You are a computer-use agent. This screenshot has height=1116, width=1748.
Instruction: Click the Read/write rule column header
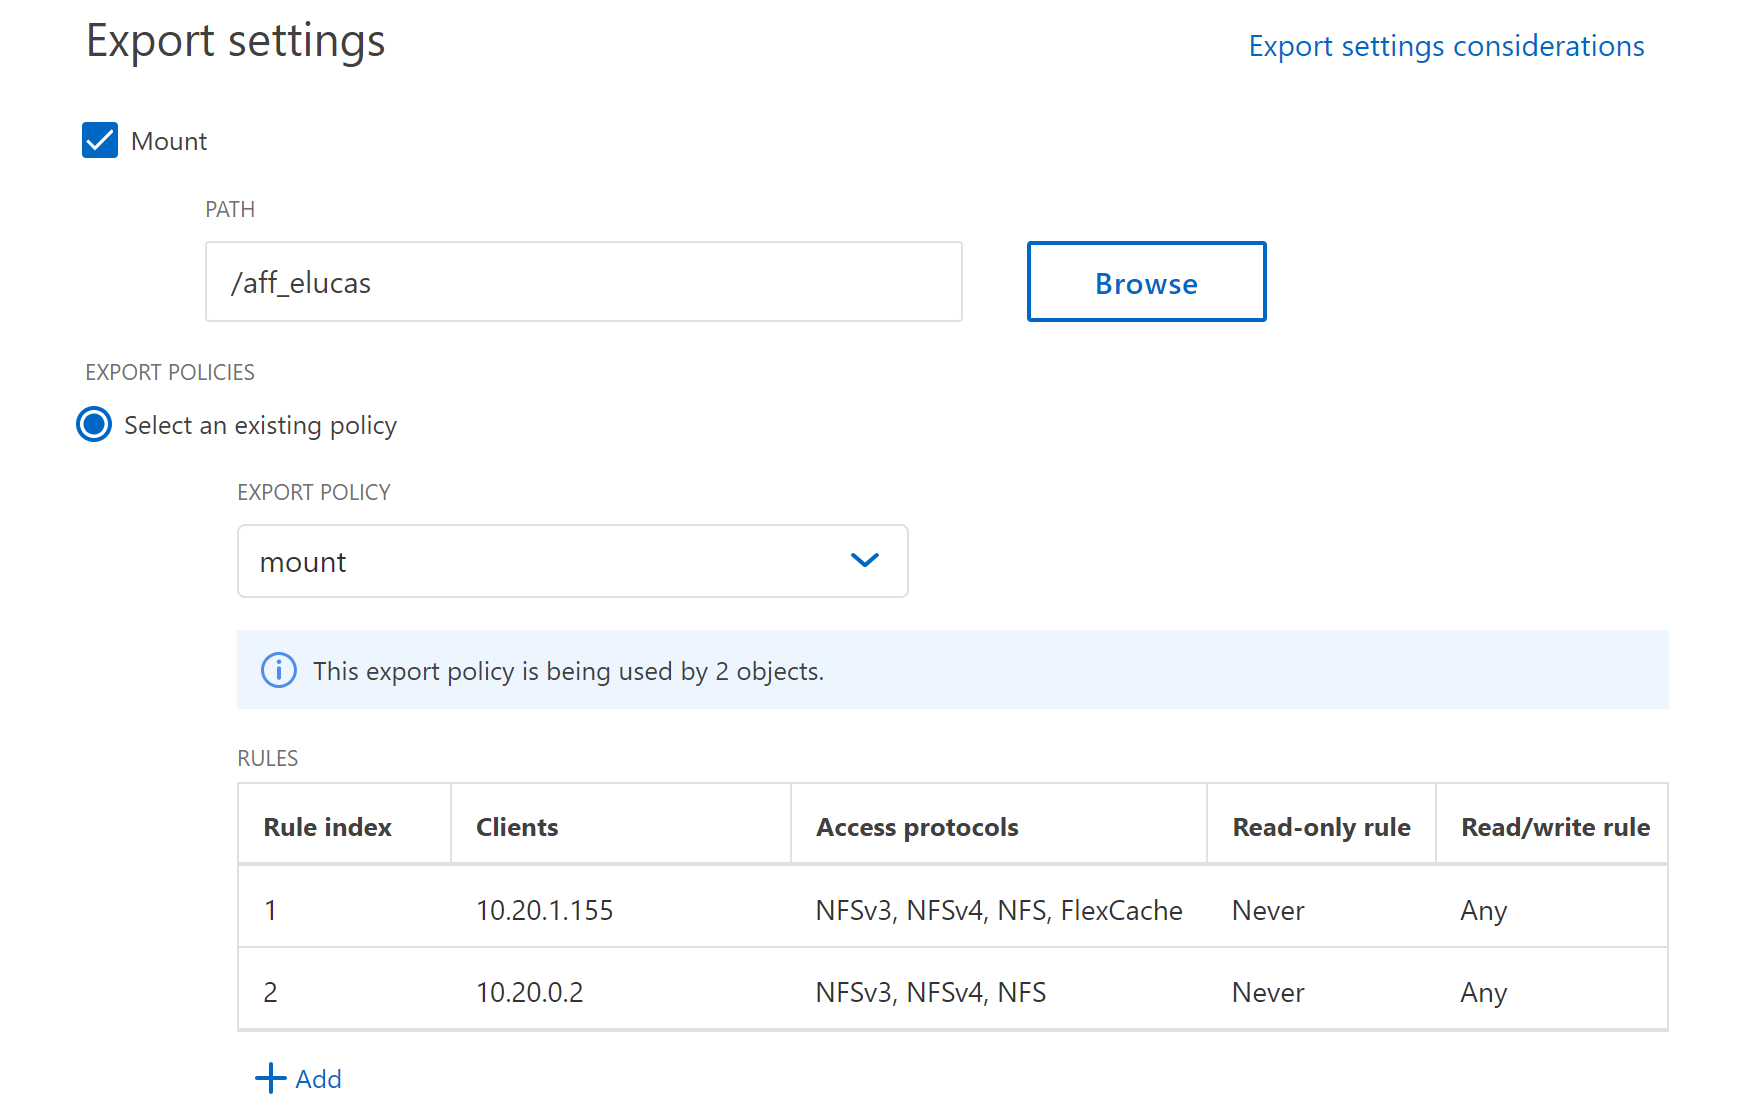(x=1554, y=827)
